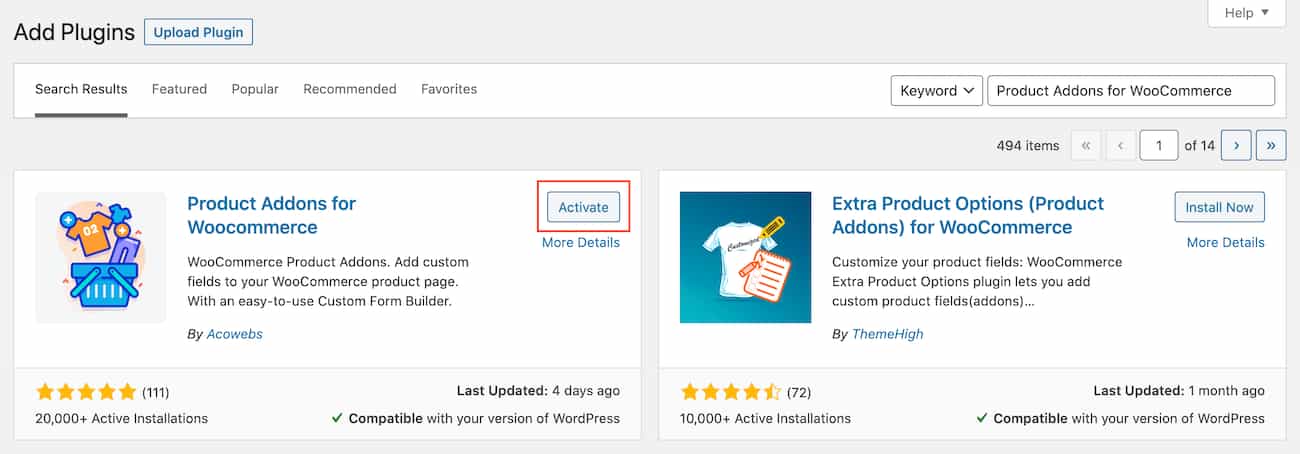Visit the Acowebs author link

tap(235, 334)
